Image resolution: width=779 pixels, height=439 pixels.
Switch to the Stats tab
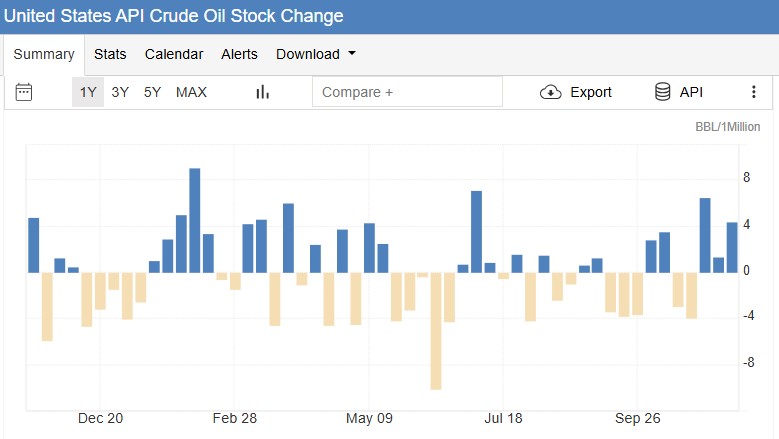[x=110, y=54]
